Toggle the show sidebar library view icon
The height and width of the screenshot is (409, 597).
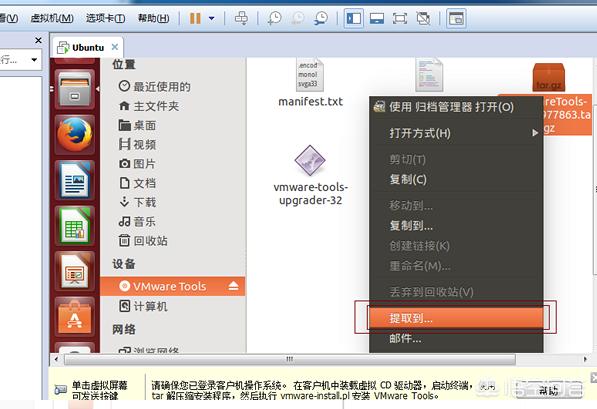click(x=354, y=18)
